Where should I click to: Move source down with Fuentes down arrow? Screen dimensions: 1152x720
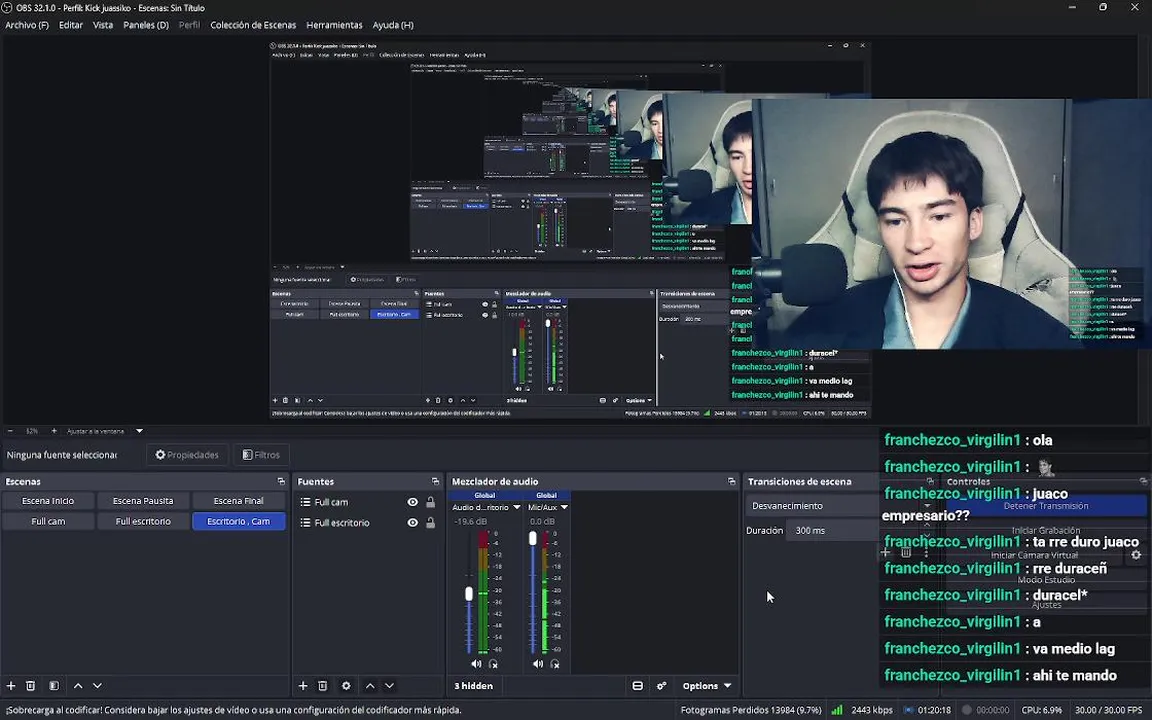coord(389,685)
